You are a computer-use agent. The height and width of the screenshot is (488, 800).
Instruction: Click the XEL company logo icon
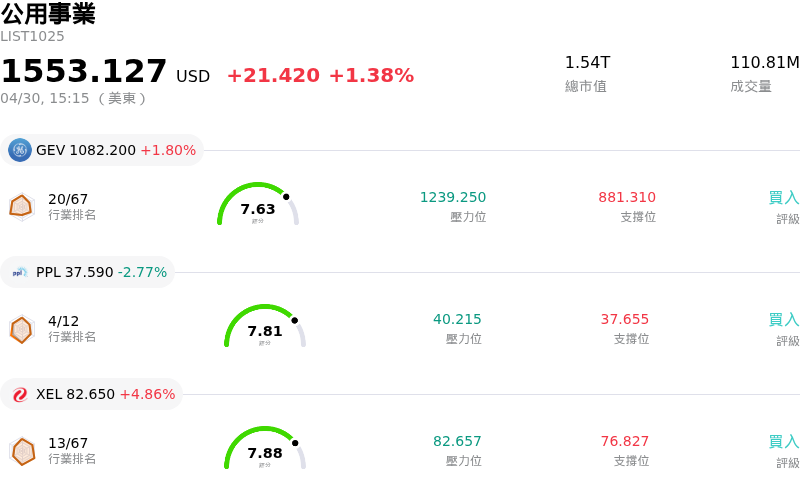click(x=20, y=394)
